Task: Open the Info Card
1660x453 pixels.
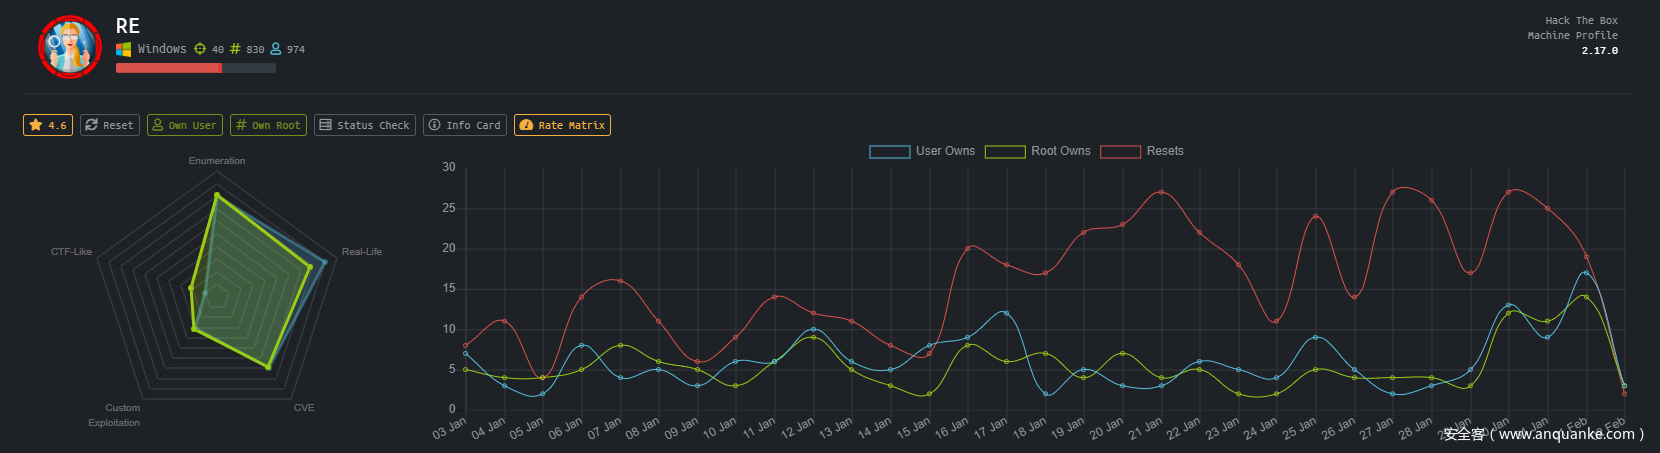Action: pos(465,125)
